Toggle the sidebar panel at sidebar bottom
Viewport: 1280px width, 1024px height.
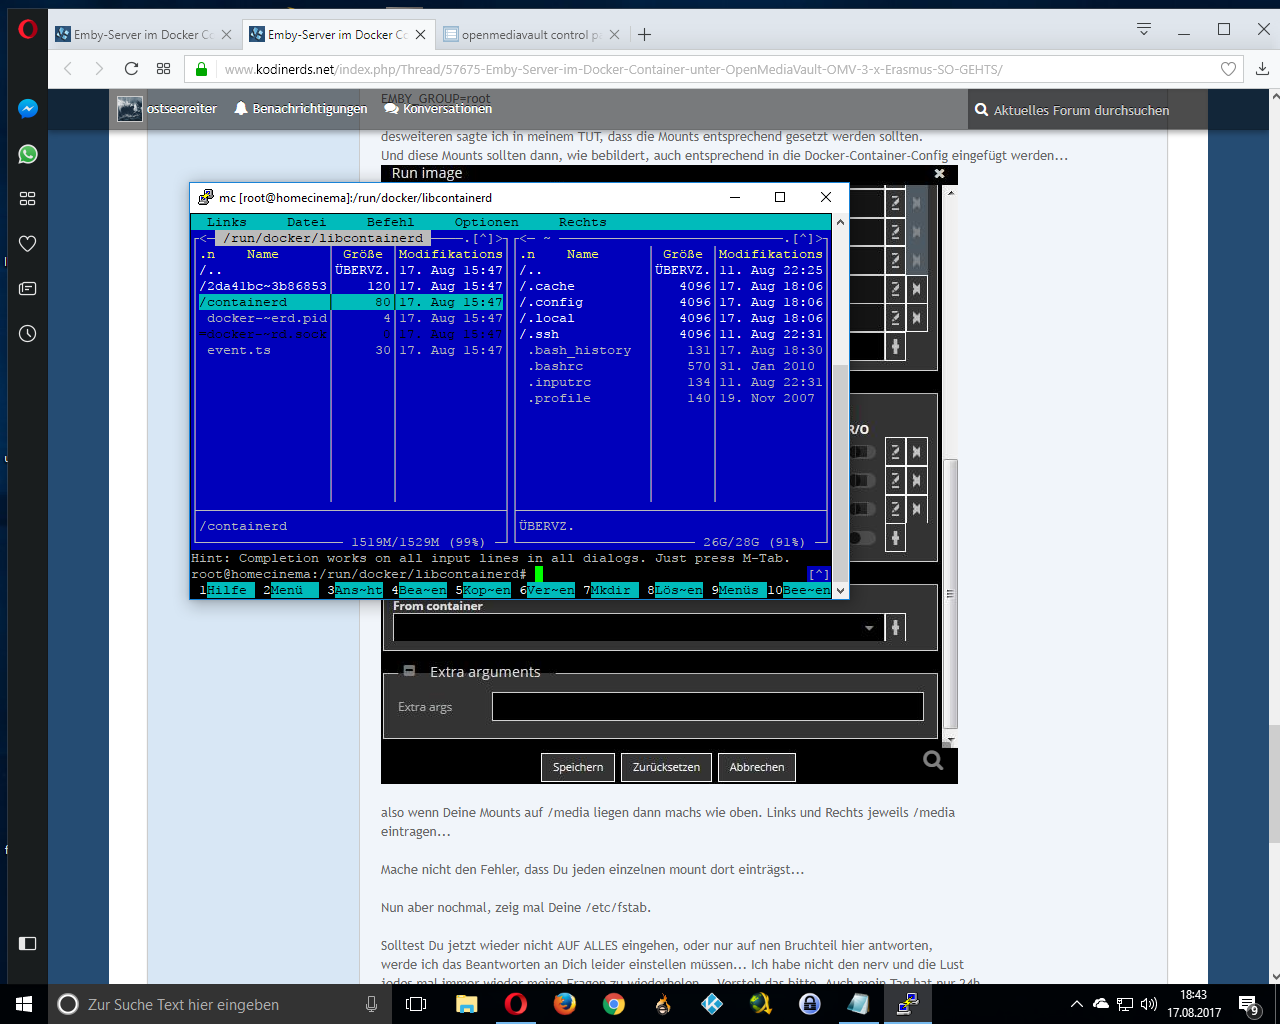pos(28,943)
